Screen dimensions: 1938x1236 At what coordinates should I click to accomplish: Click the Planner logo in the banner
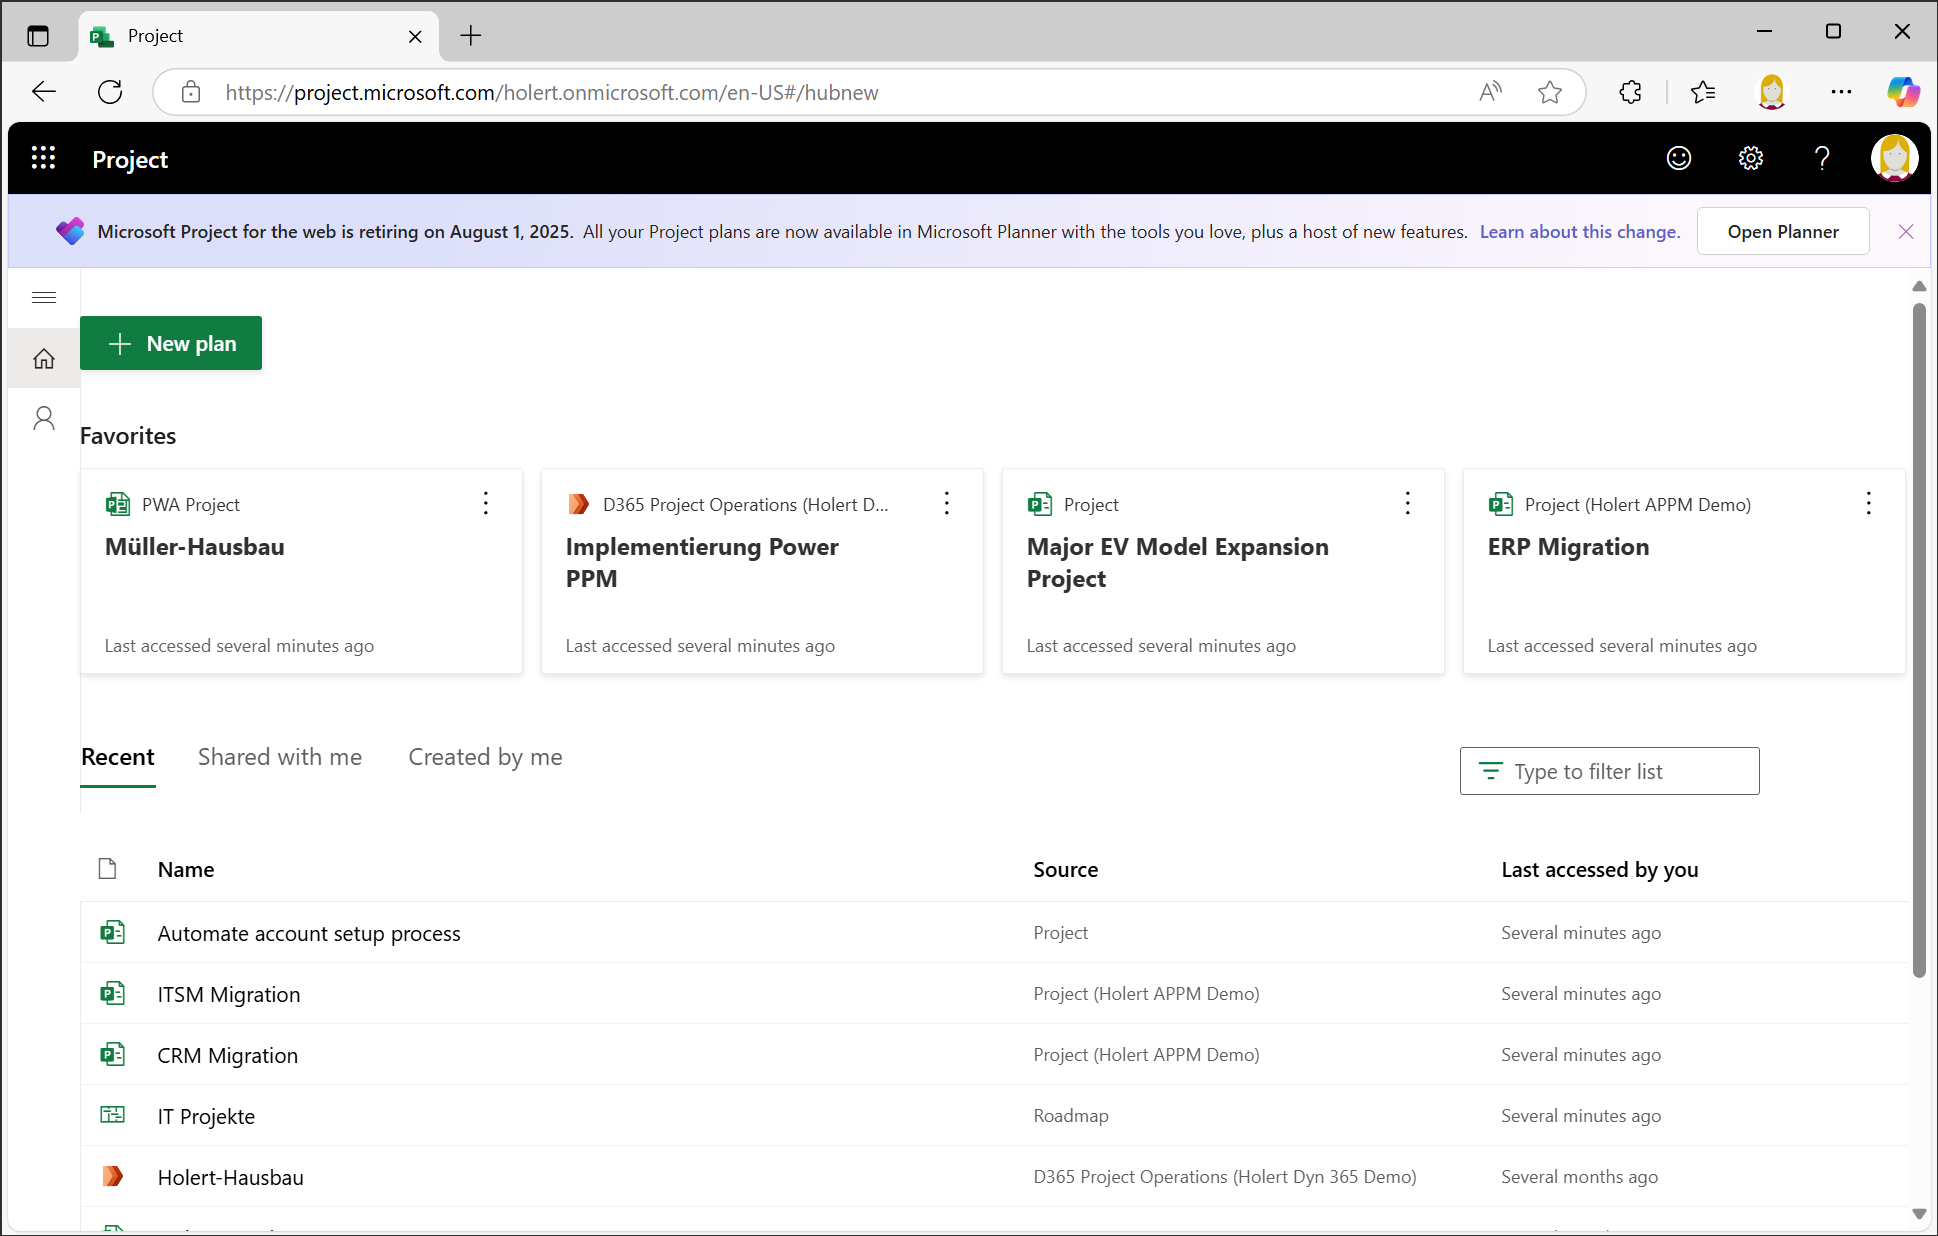(x=70, y=231)
